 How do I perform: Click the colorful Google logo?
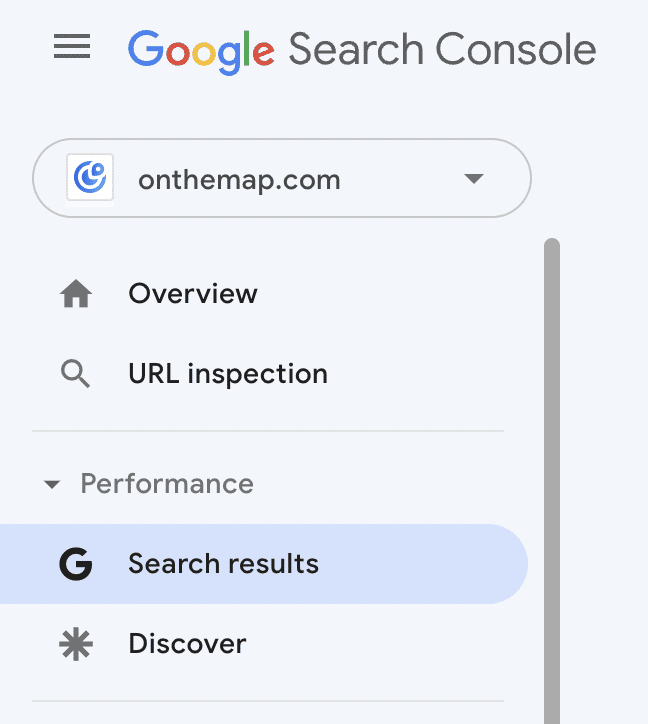point(201,49)
